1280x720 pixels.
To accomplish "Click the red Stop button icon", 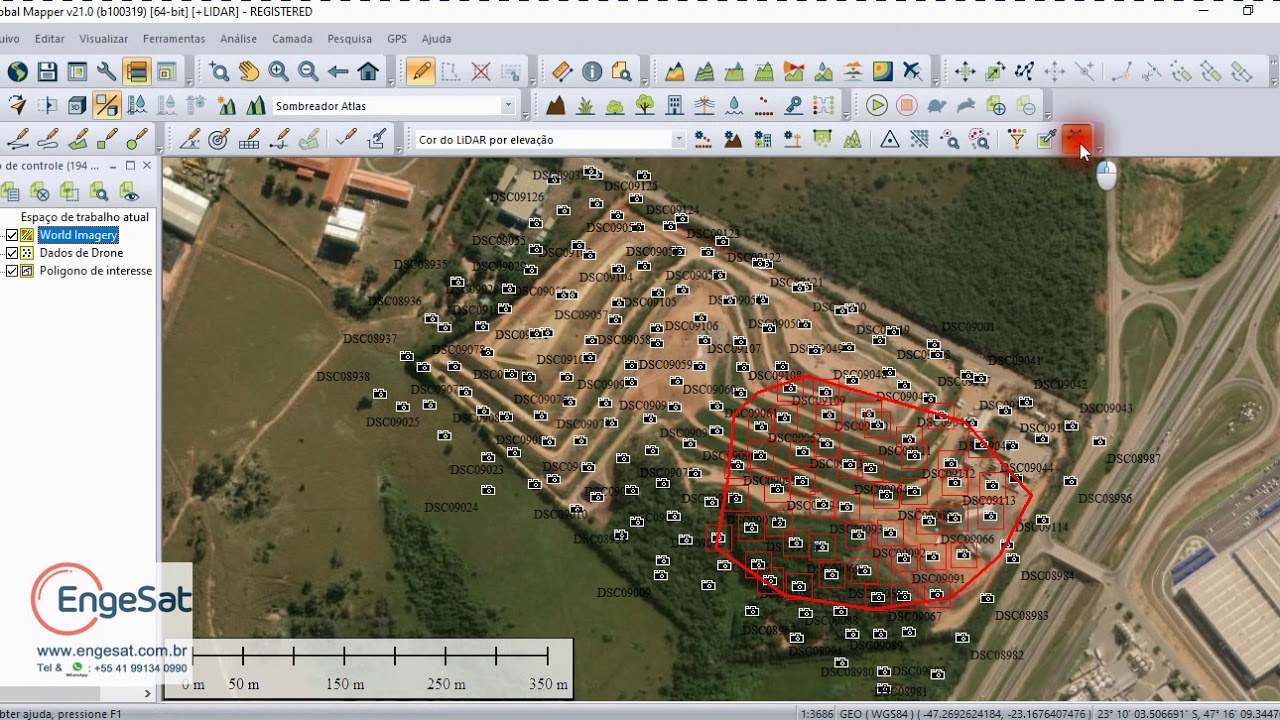I will pos(907,105).
